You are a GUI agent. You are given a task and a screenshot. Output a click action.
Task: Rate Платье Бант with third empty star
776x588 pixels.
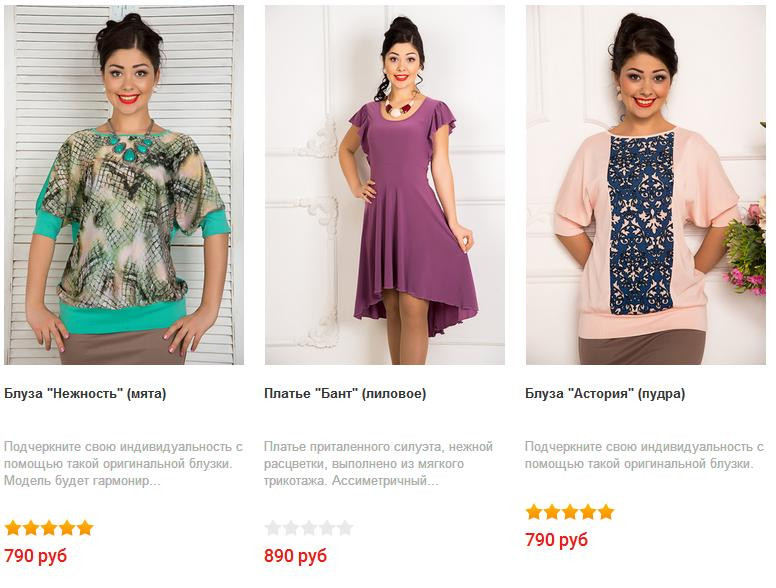coord(309,528)
